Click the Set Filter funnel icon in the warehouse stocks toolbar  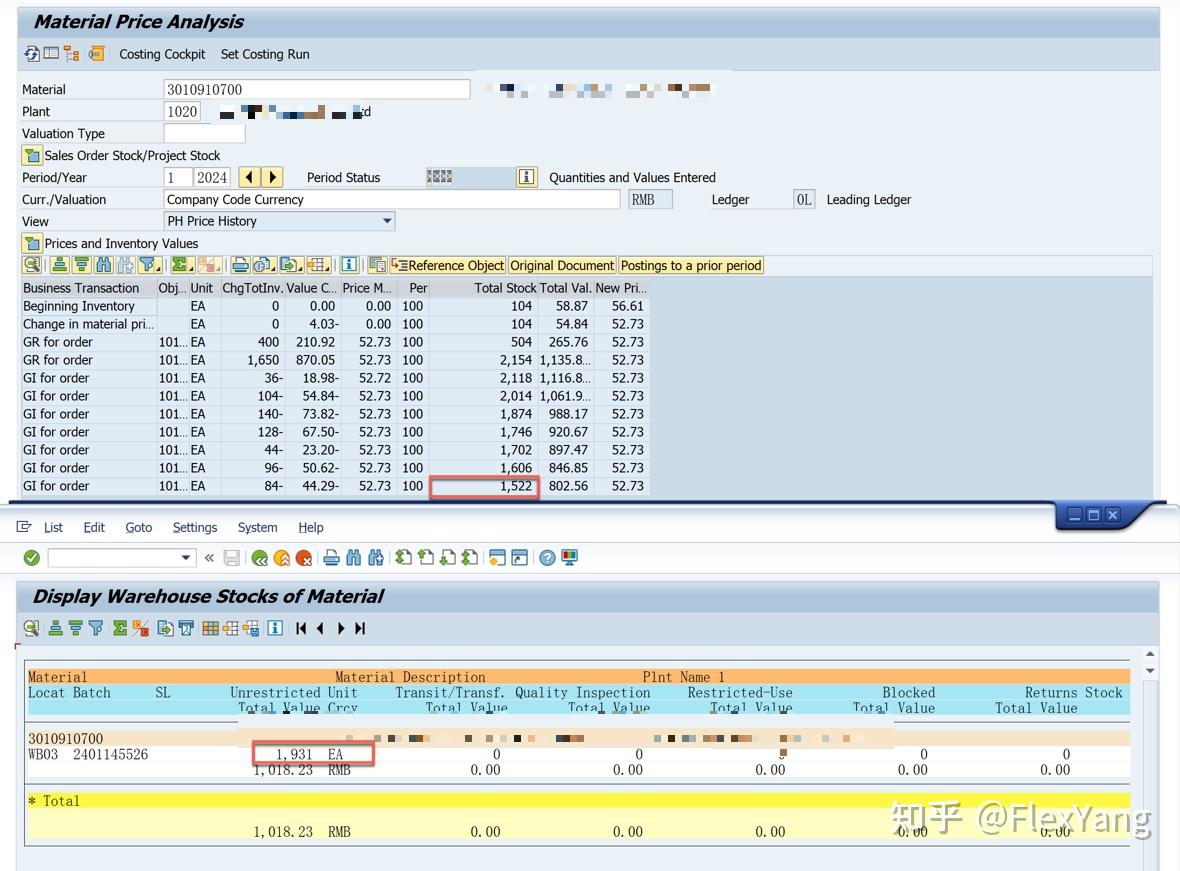point(96,628)
